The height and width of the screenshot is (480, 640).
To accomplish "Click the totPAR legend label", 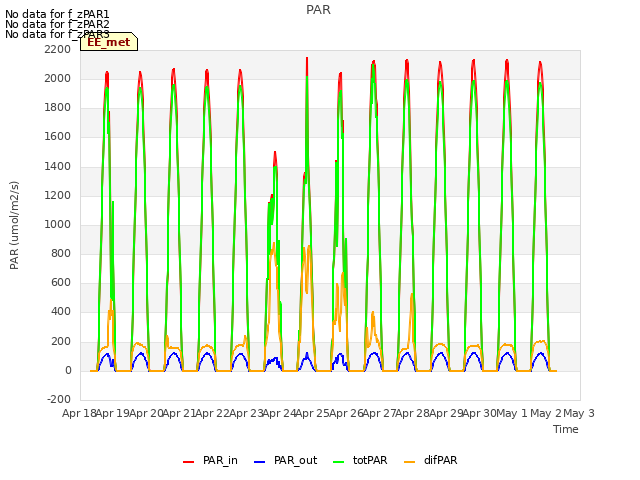I will tap(370, 460).
